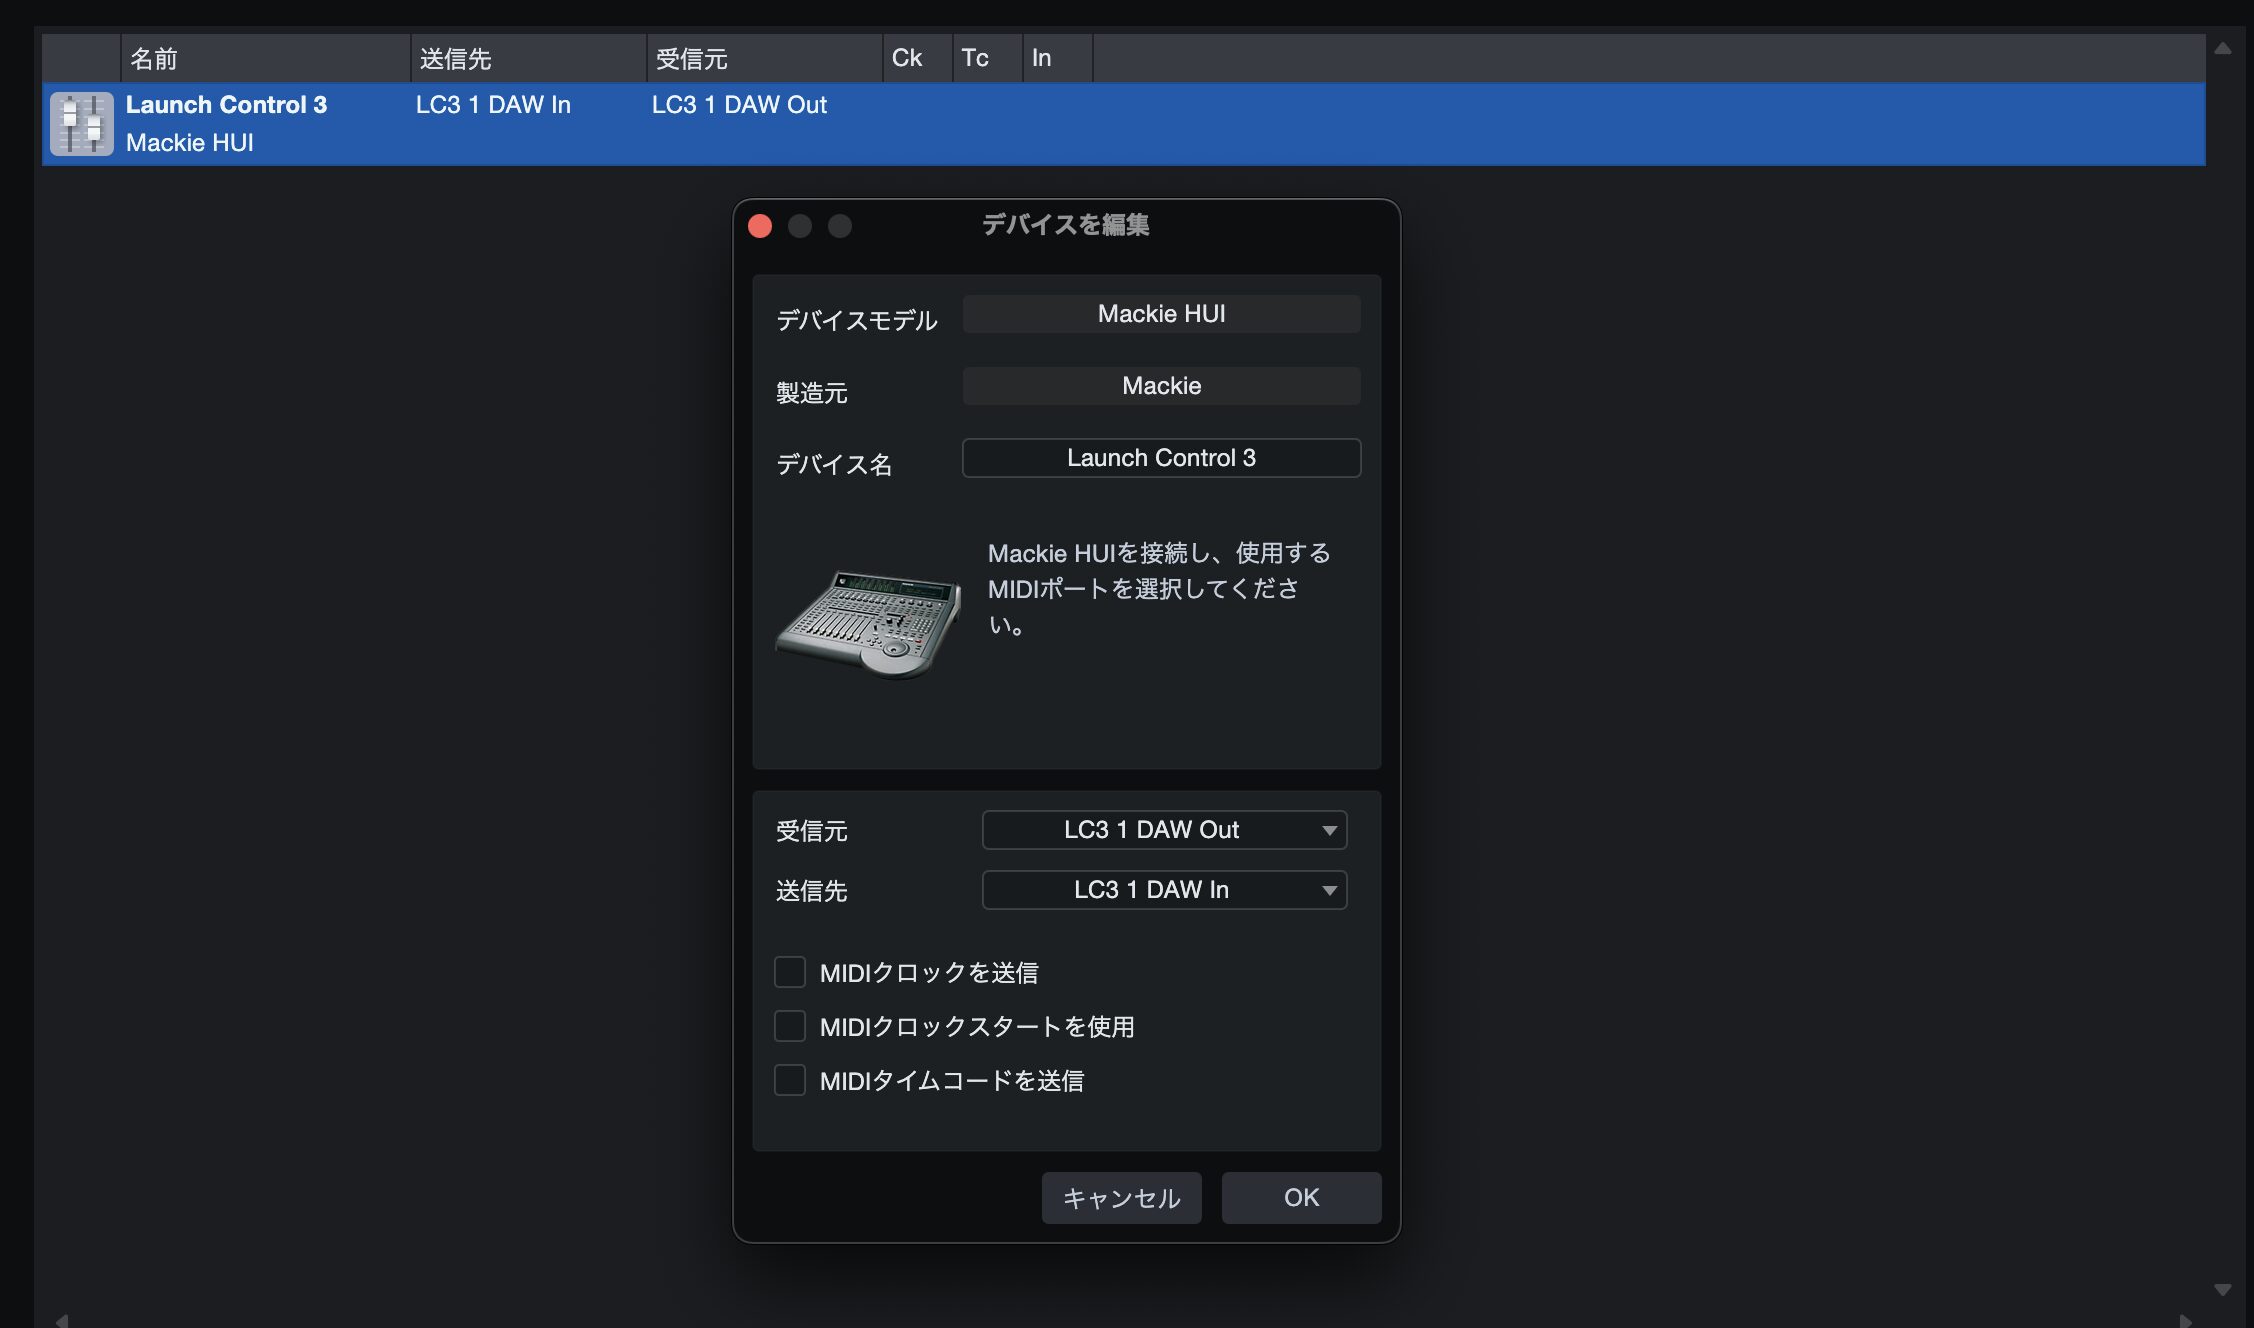Toggle MIDIクロックスタートを使用 checkbox
The height and width of the screenshot is (1328, 2254).
coord(790,1026)
